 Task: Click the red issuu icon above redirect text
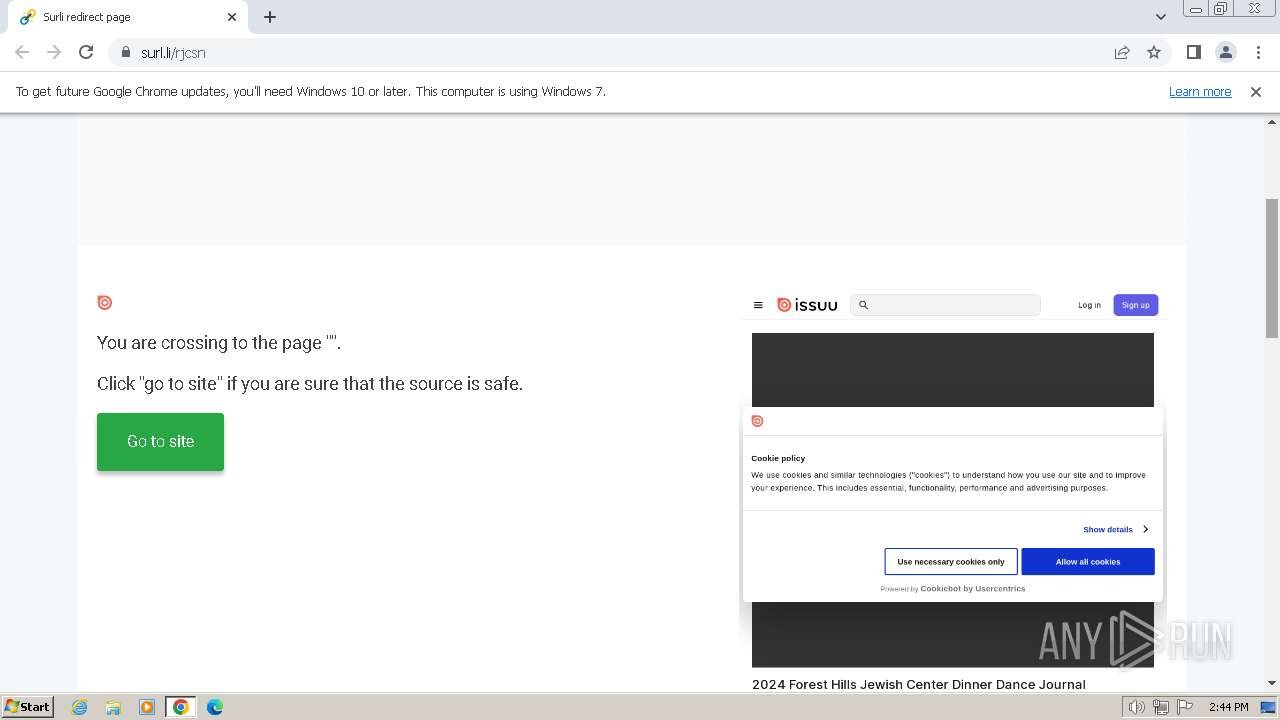tap(104, 302)
